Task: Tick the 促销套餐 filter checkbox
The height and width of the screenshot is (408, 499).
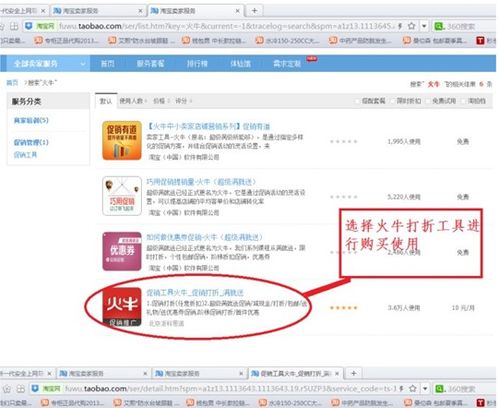Action: pyautogui.click(x=358, y=101)
